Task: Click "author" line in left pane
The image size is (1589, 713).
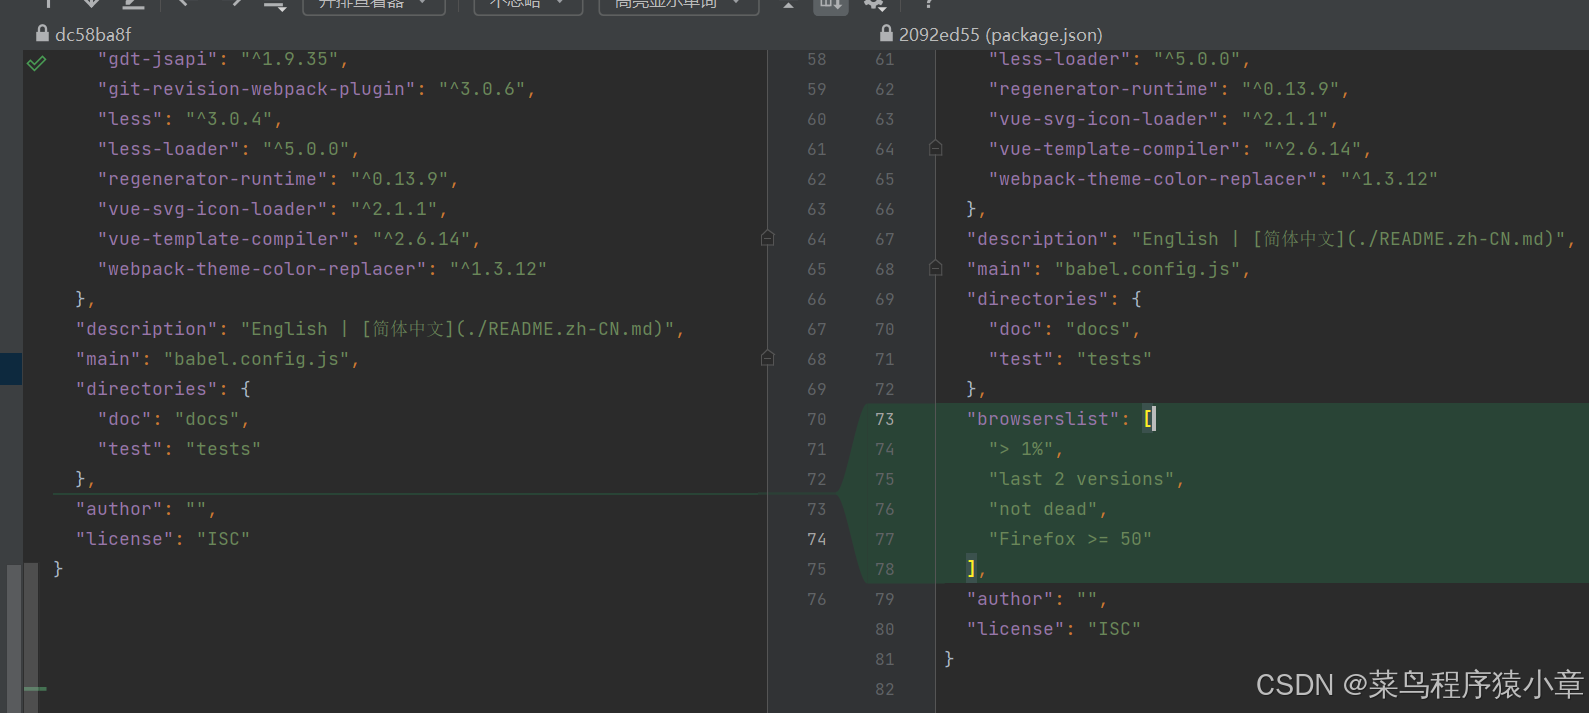Action: coord(146,509)
